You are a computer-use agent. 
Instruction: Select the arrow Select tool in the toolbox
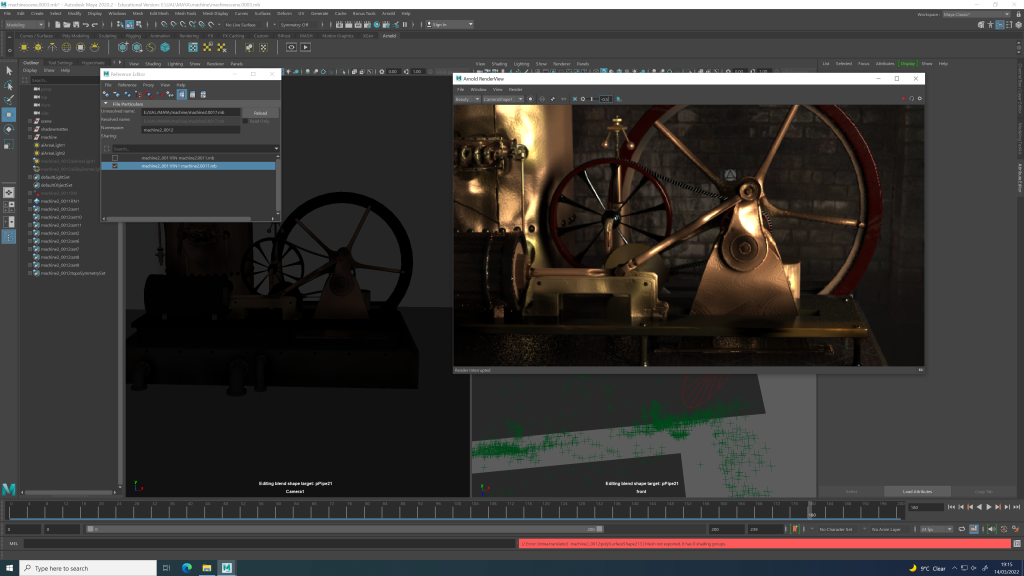point(8,71)
